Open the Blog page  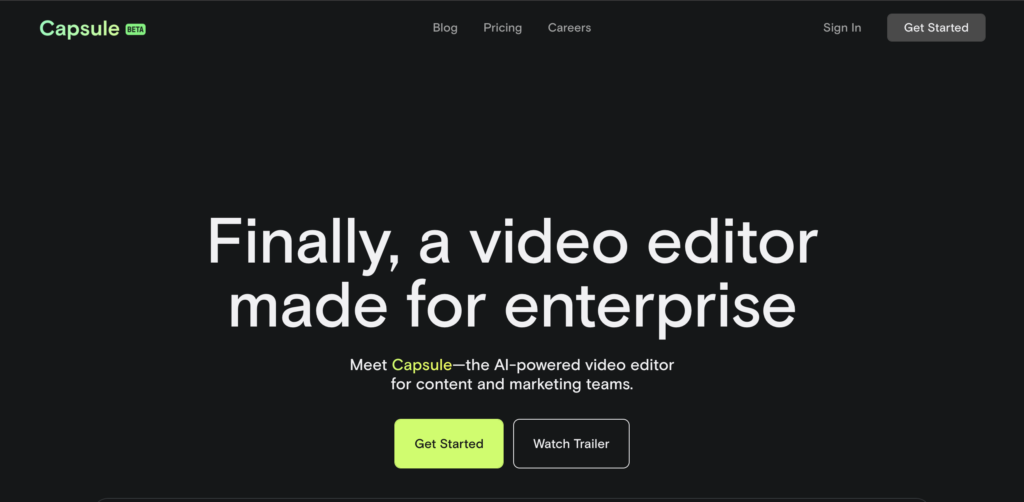(445, 27)
